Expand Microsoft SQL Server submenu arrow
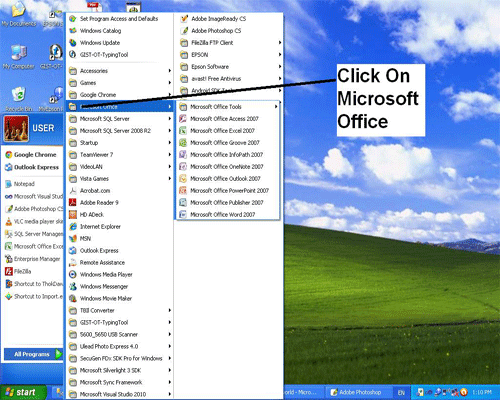The width and height of the screenshot is (500, 400). [170, 119]
